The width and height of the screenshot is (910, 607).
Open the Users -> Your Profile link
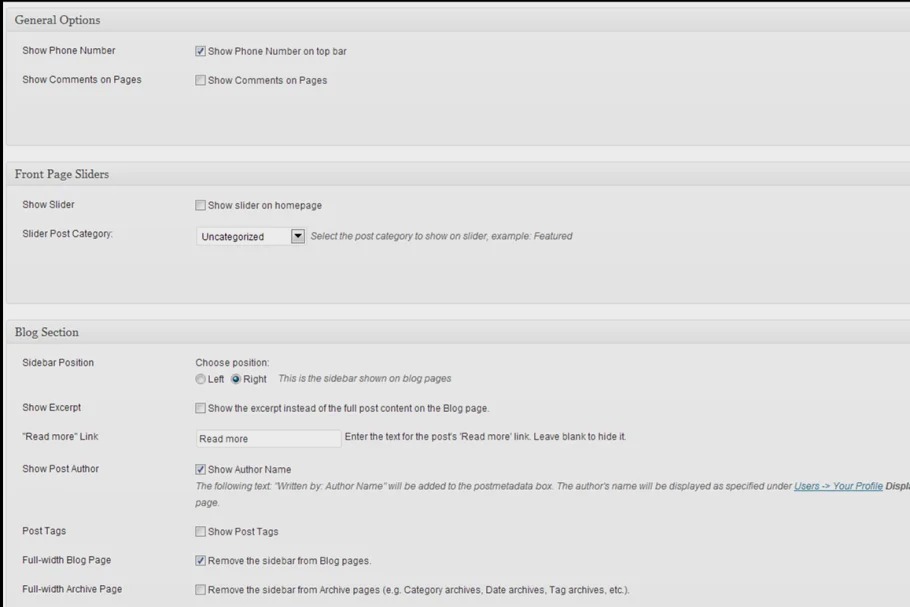click(838, 486)
